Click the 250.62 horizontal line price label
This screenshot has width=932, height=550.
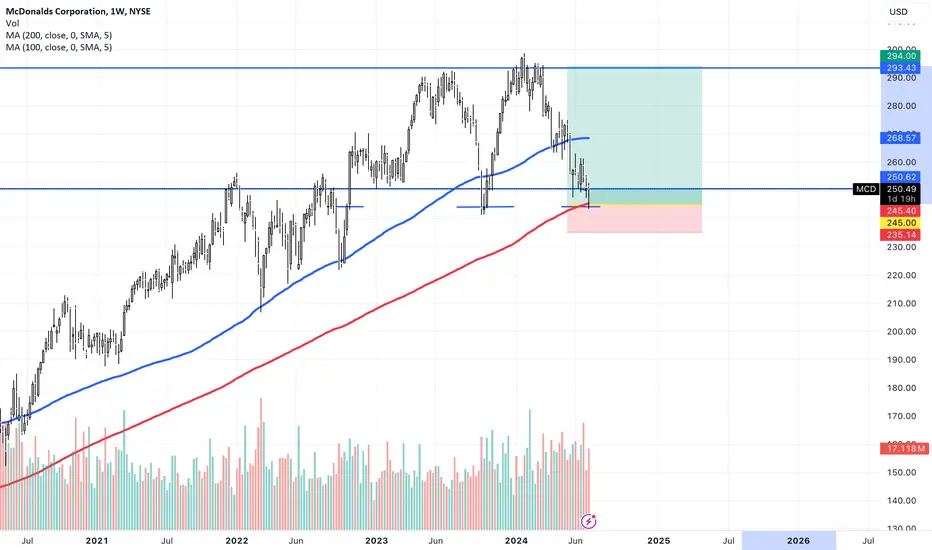tap(900, 177)
